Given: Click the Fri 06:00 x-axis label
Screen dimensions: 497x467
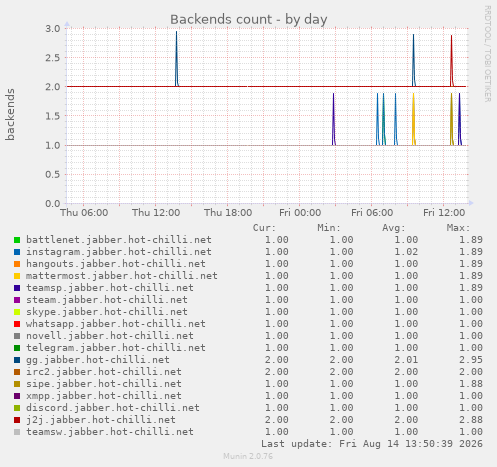Looking at the screenshot, I should (372, 213).
